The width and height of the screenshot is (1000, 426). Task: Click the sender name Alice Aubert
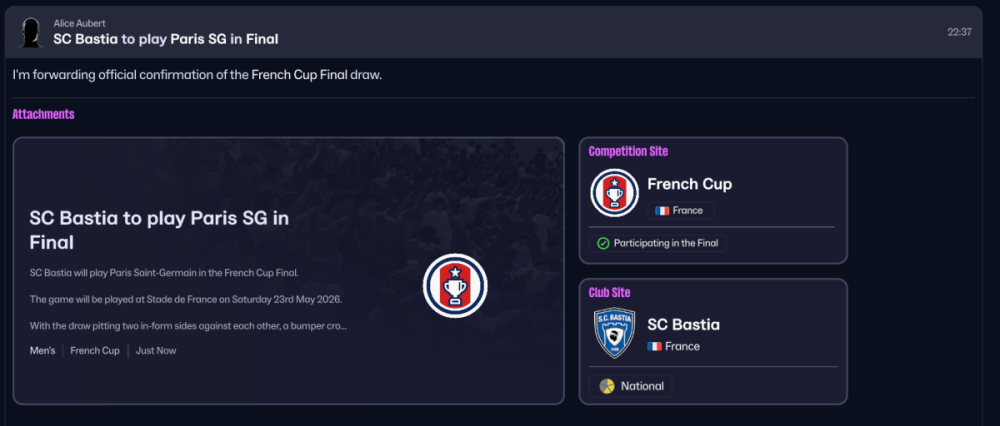tap(80, 22)
